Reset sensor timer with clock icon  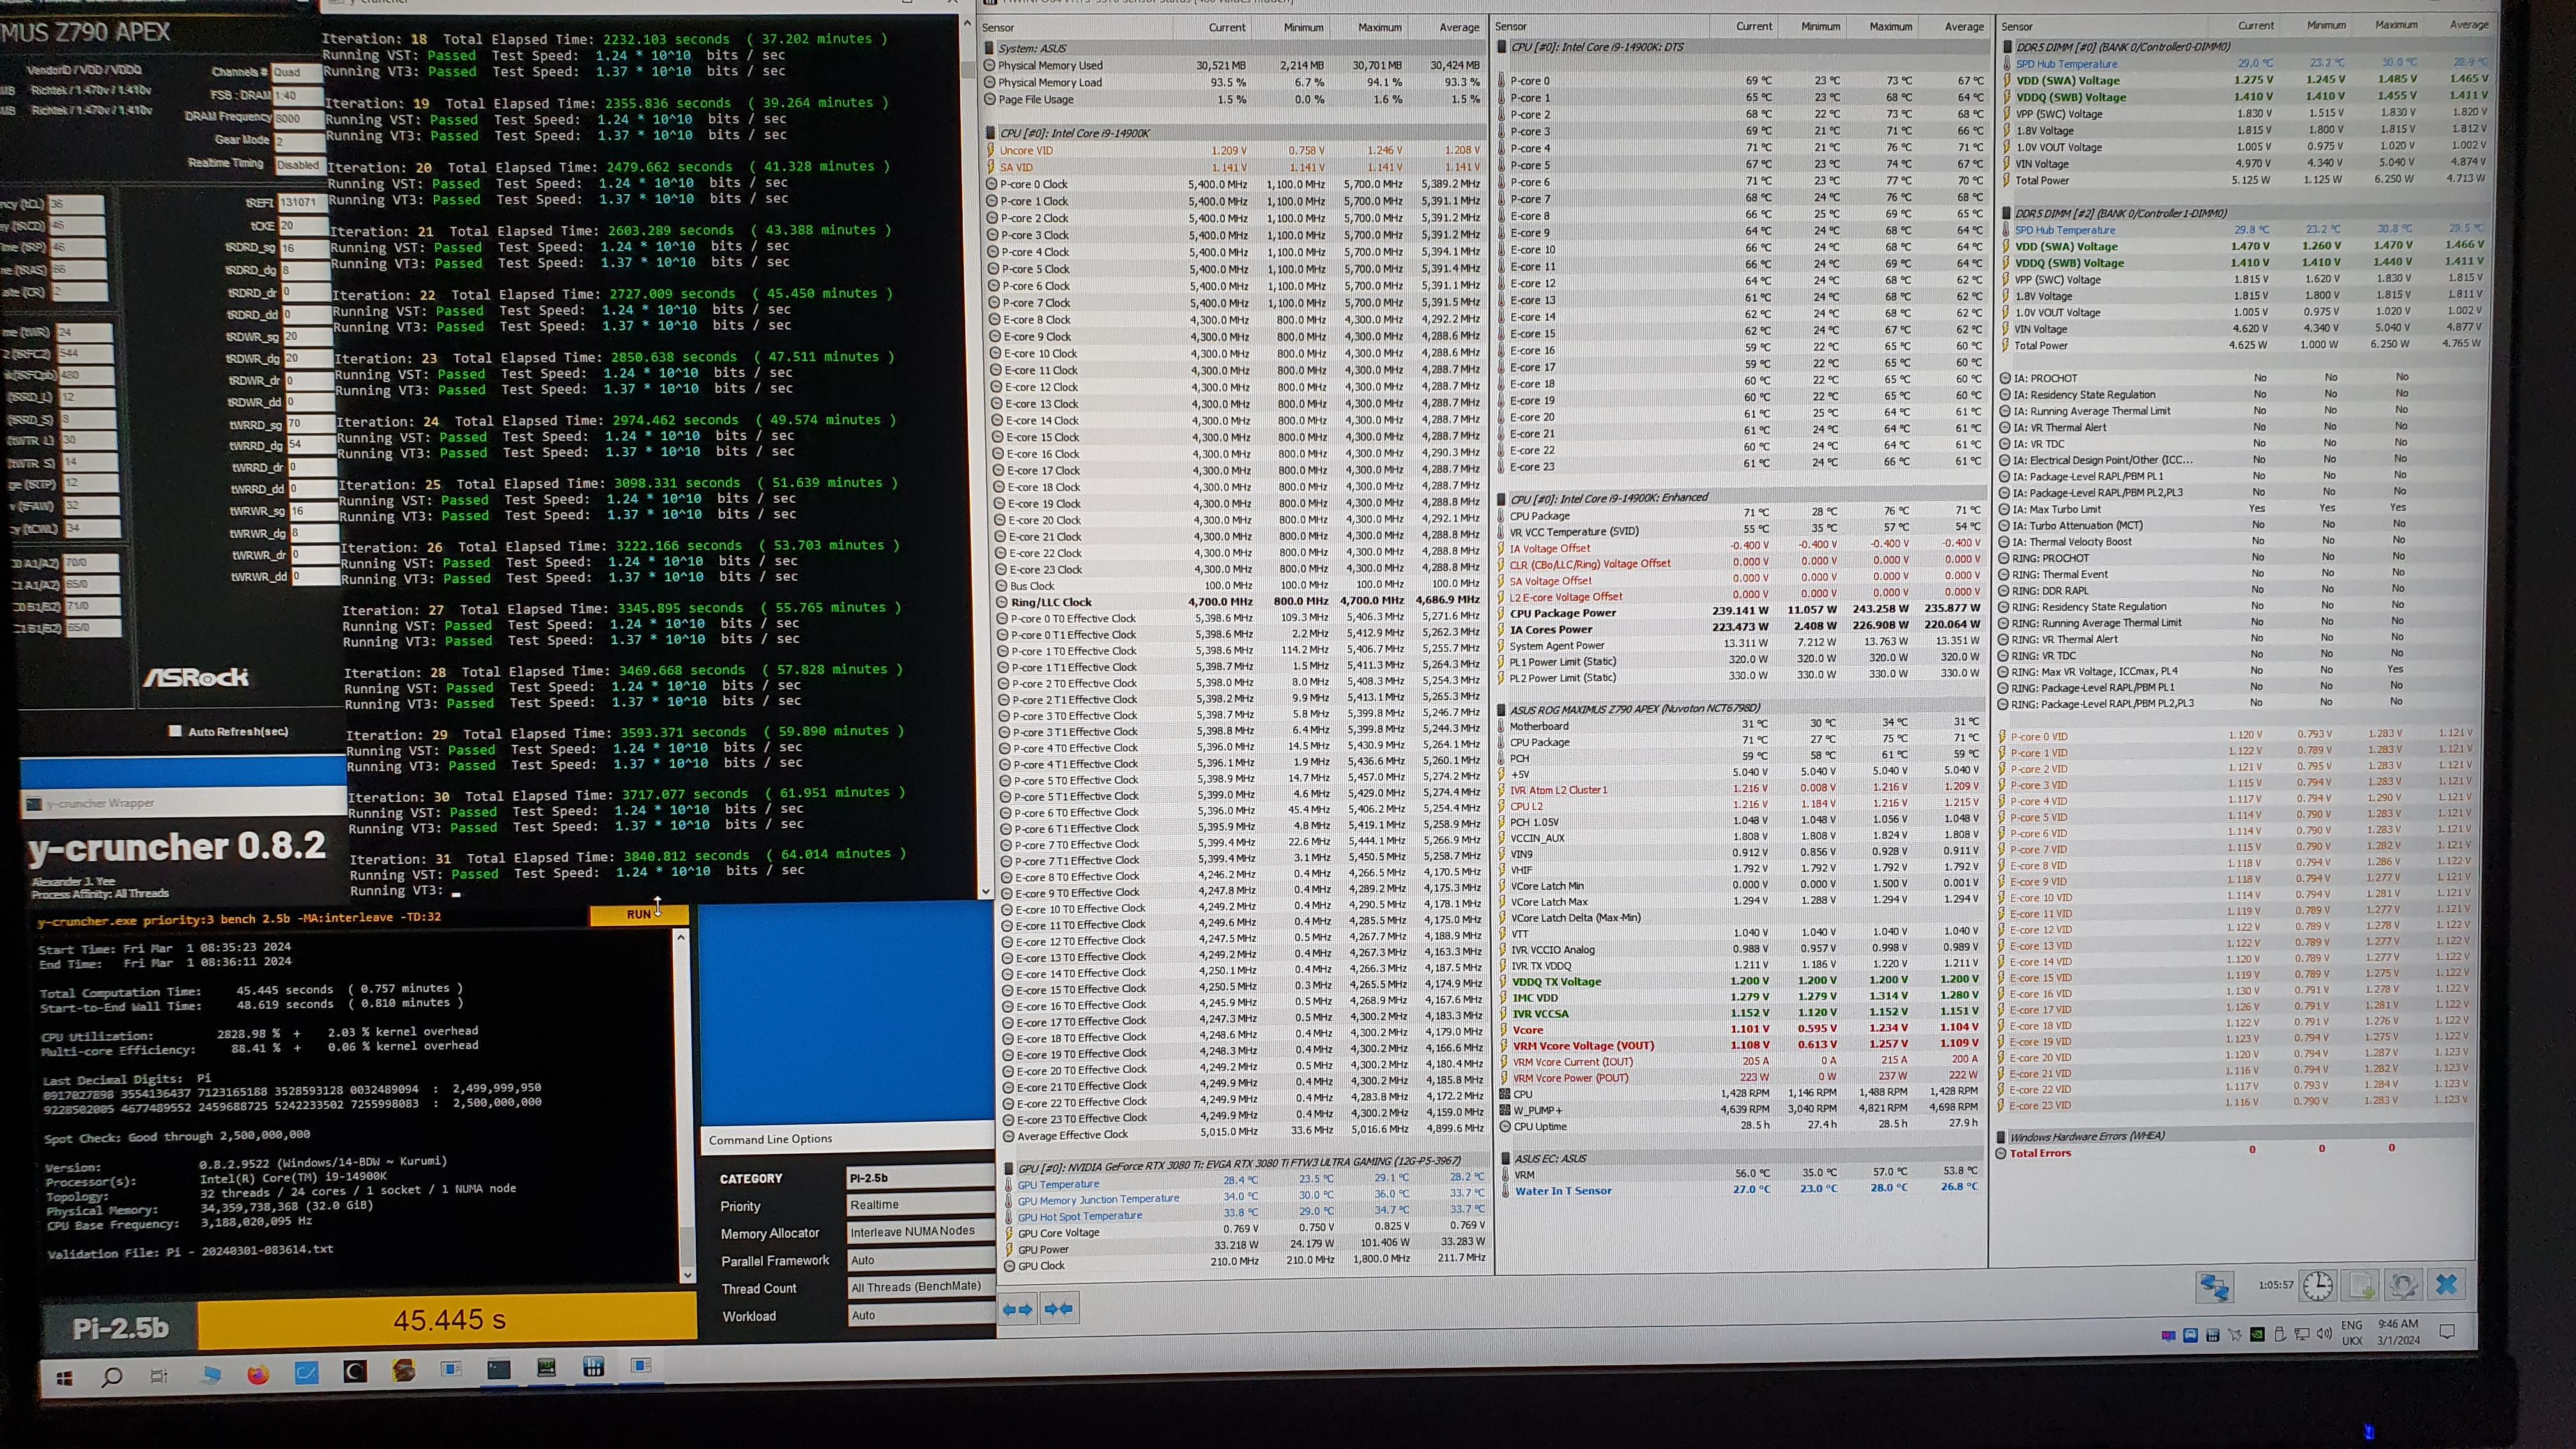coord(2318,1285)
